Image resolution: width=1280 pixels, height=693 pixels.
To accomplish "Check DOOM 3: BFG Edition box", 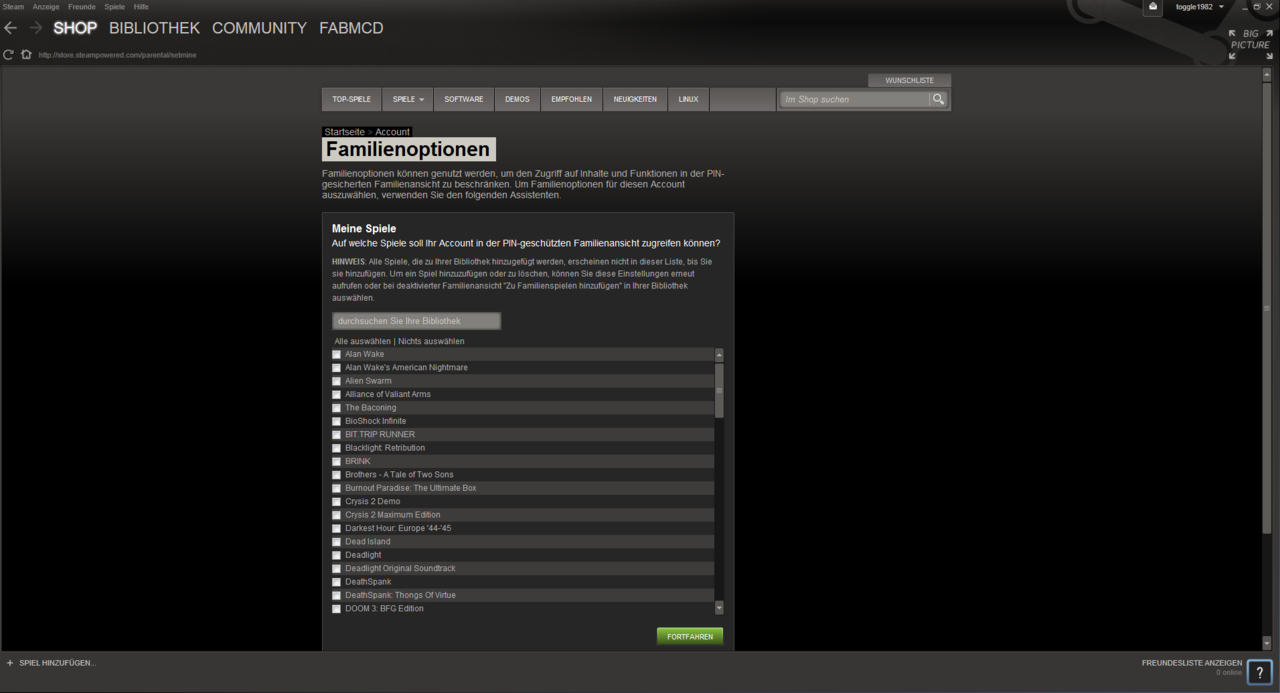I will [337, 609].
